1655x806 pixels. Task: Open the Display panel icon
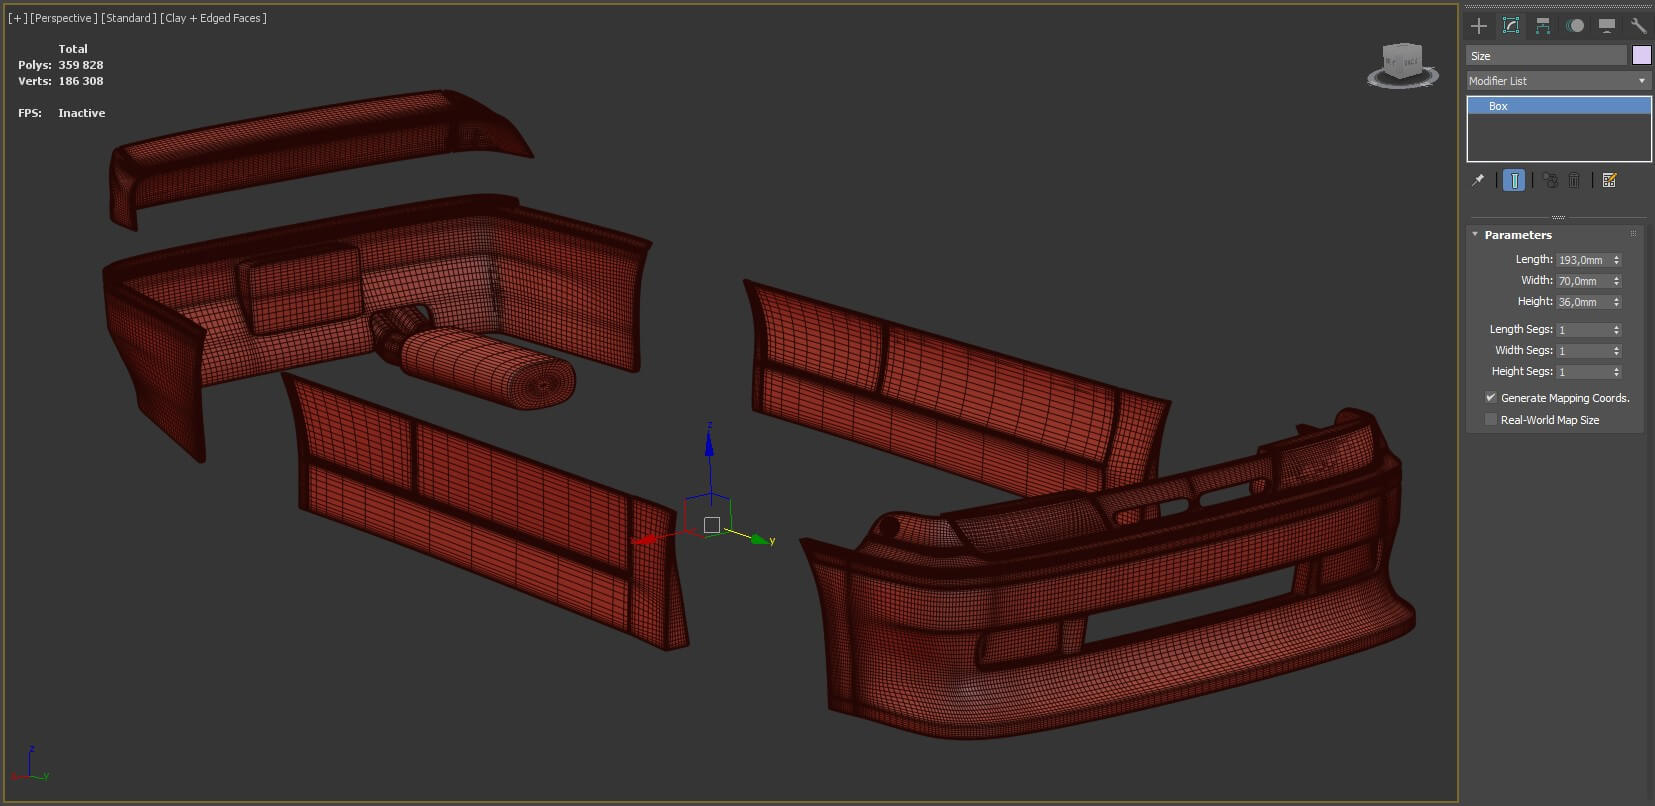[x=1607, y=26]
